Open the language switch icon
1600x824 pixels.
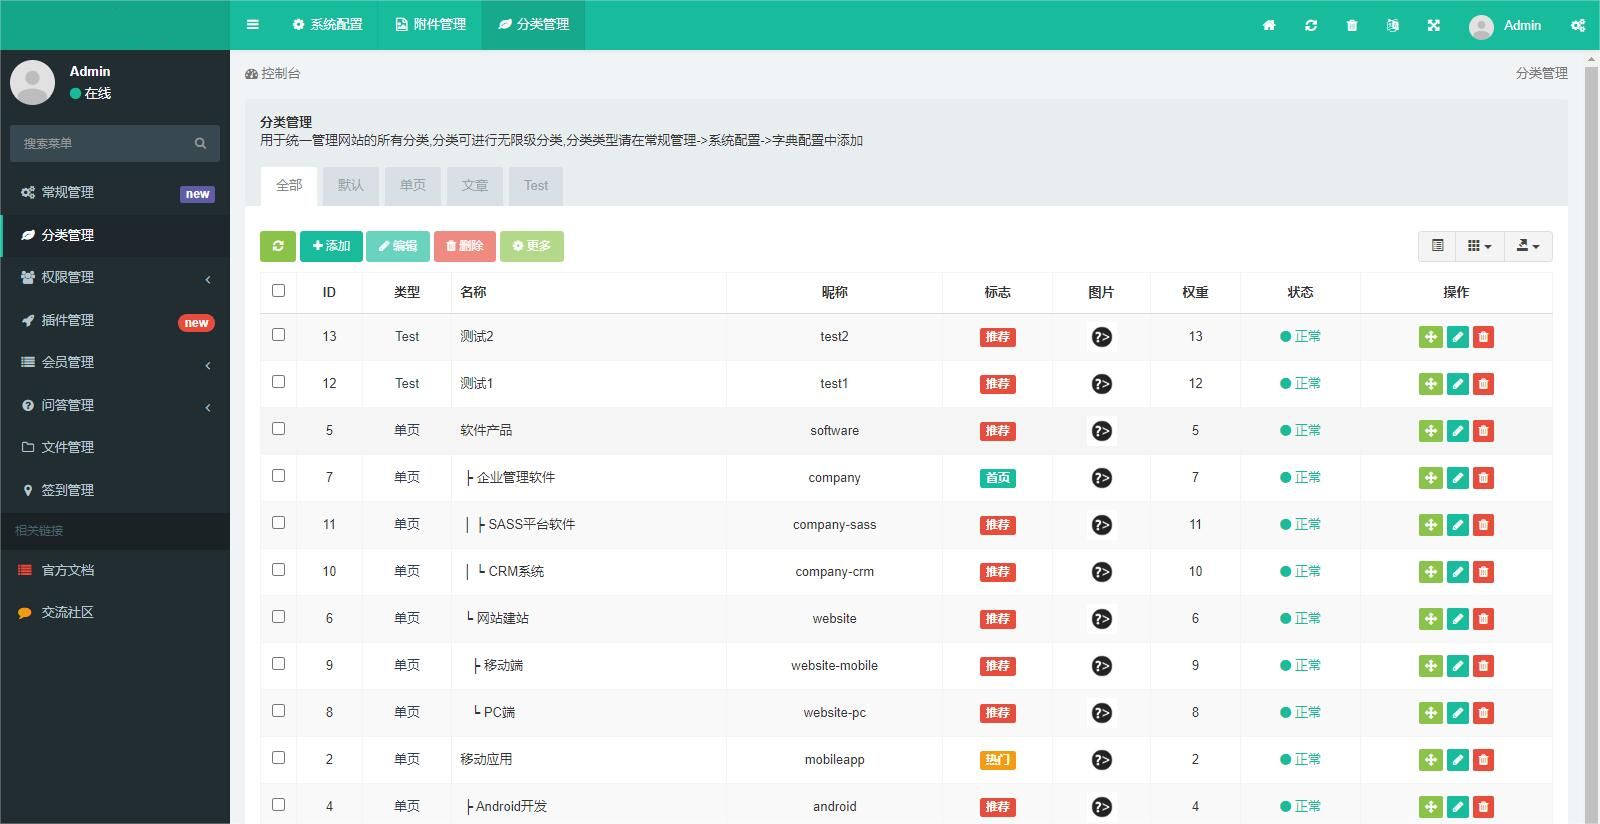(x=1393, y=25)
